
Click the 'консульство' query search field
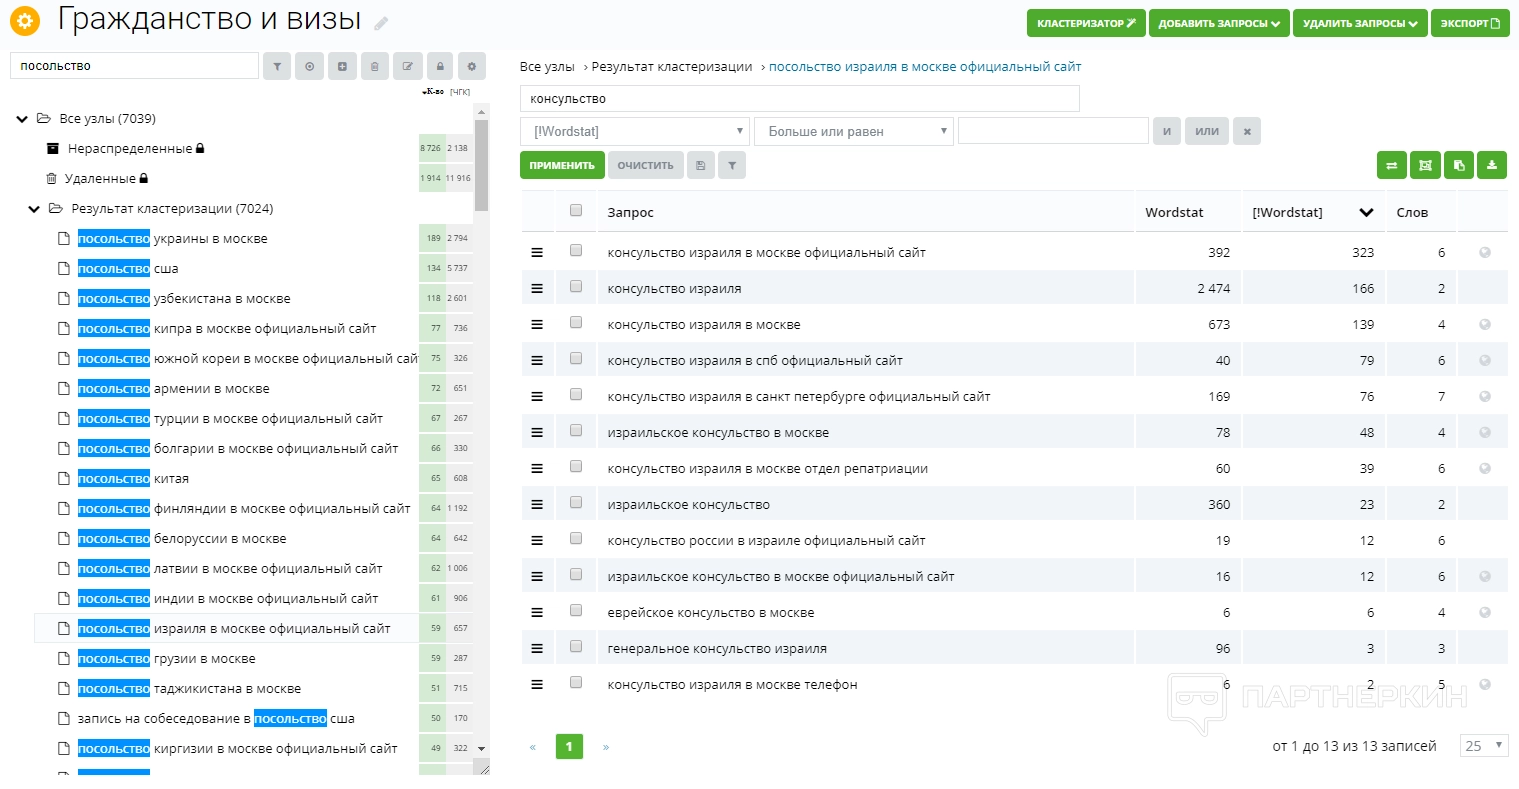(799, 99)
